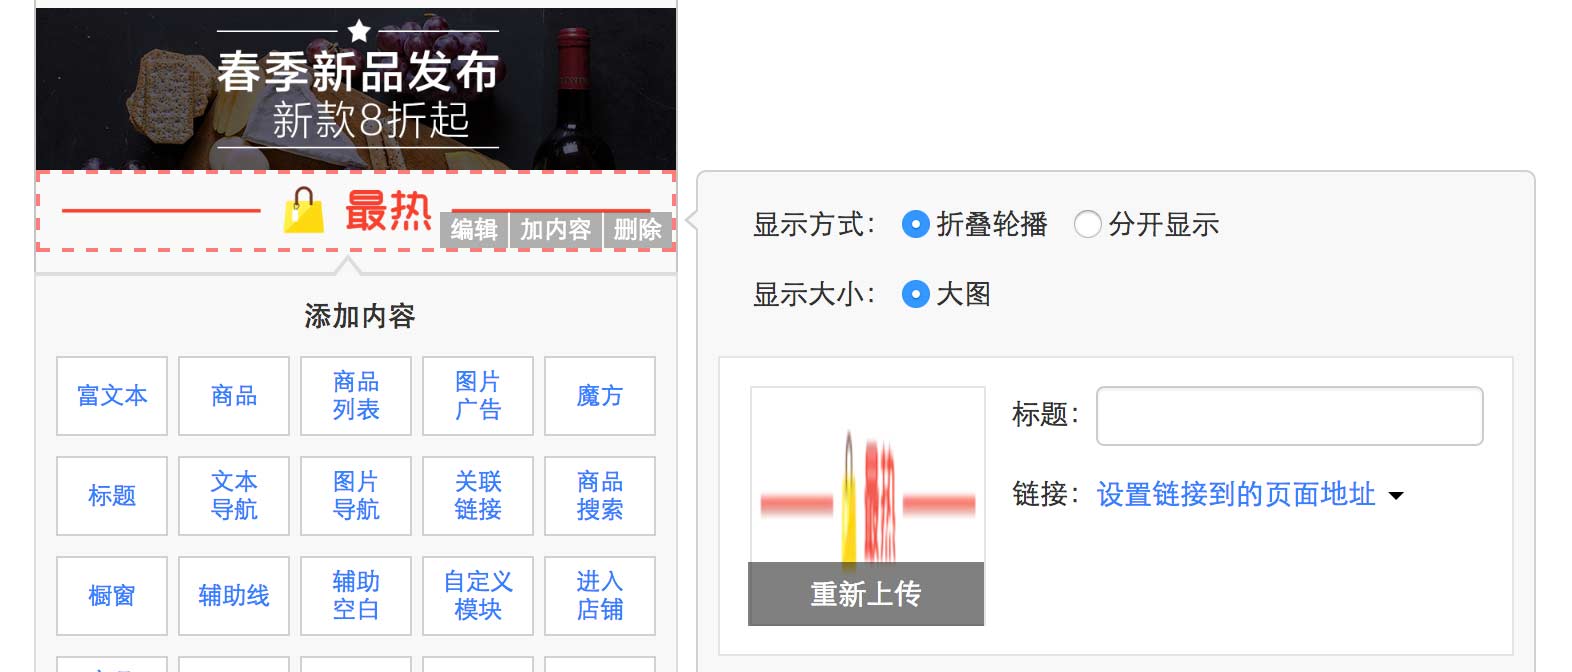This screenshot has height=672, width=1572.
Task: Click the 显示方式 label
Action: coord(814,225)
